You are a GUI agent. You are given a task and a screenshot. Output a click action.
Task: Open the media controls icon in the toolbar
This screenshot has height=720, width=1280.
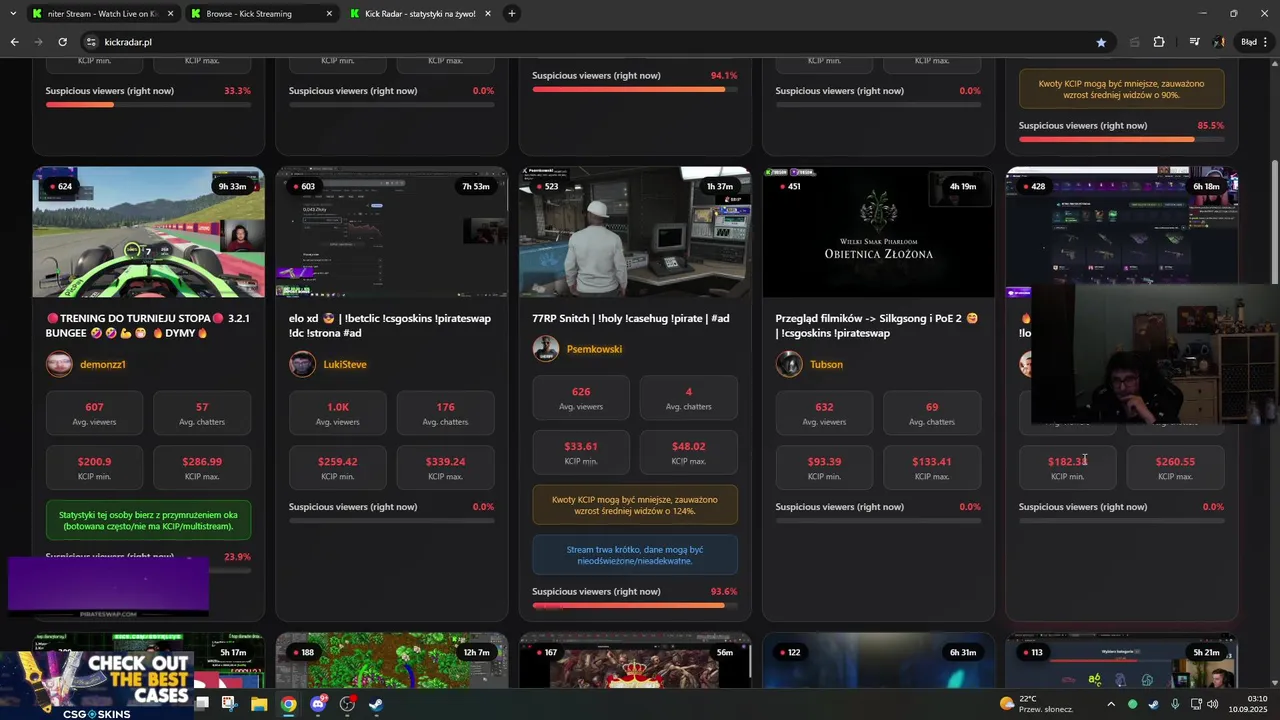click(x=1194, y=42)
